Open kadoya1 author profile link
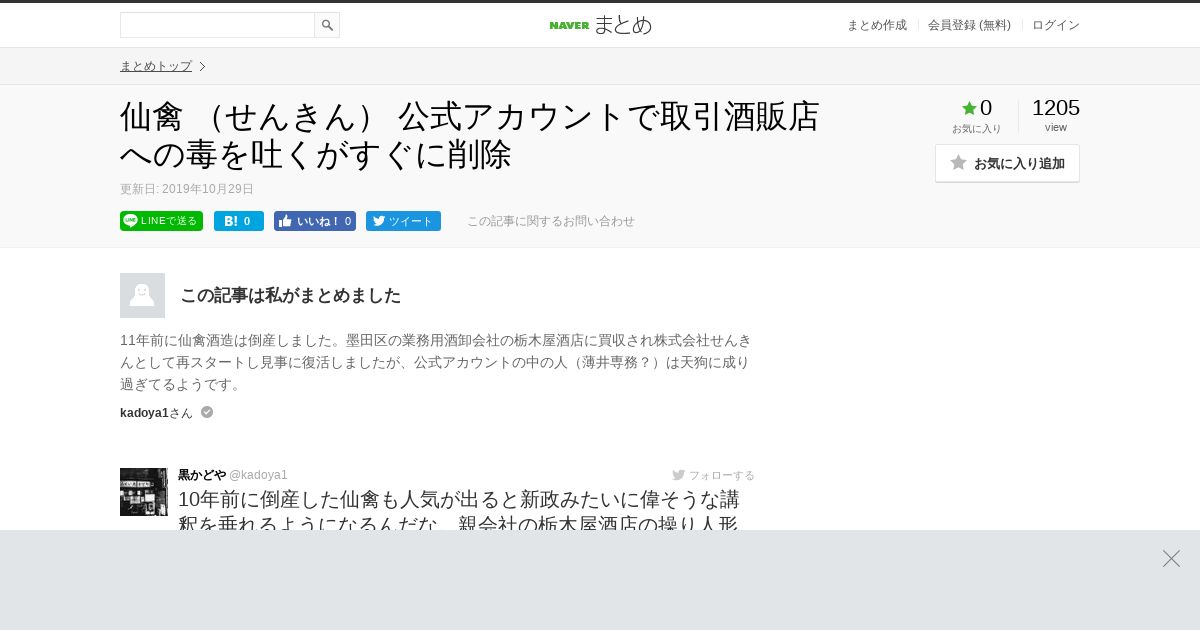Image resolution: width=1200 pixels, height=630 pixels. [x=144, y=413]
